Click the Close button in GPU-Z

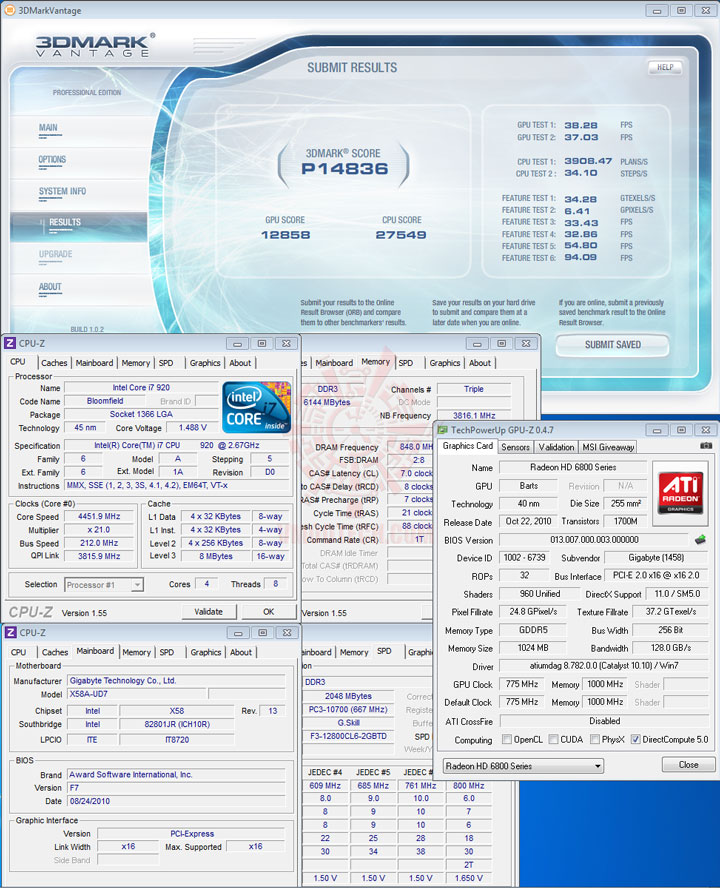coord(688,765)
